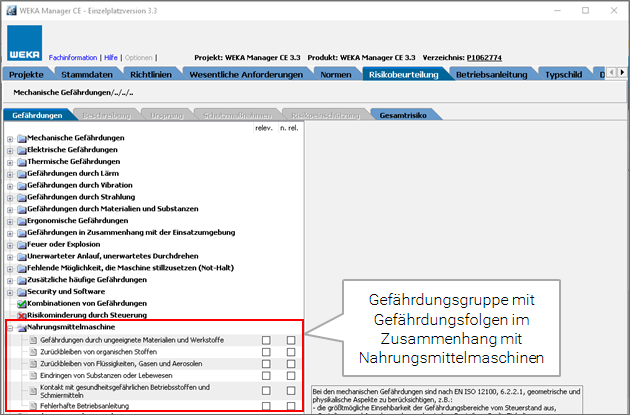This screenshot has width=630, height=415.
Task: Check n. rel. box for Zurückbleiben von organischen Stoffen
Action: click(x=291, y=353)
